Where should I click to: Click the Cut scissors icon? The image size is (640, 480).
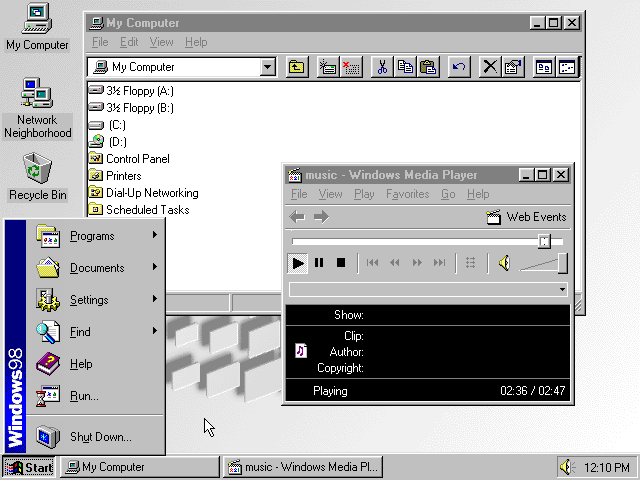tap(381, 67)
